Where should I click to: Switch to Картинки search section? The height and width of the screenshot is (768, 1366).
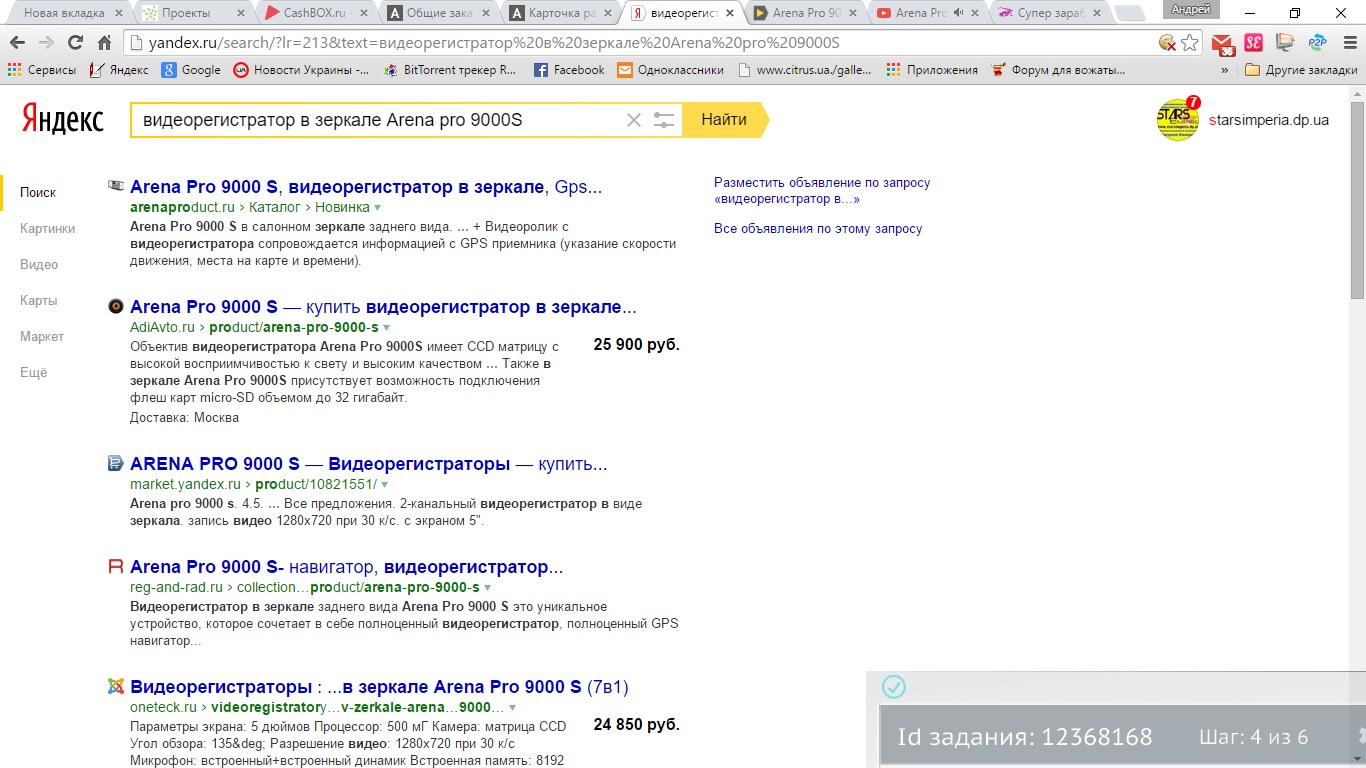click(48, 228)
